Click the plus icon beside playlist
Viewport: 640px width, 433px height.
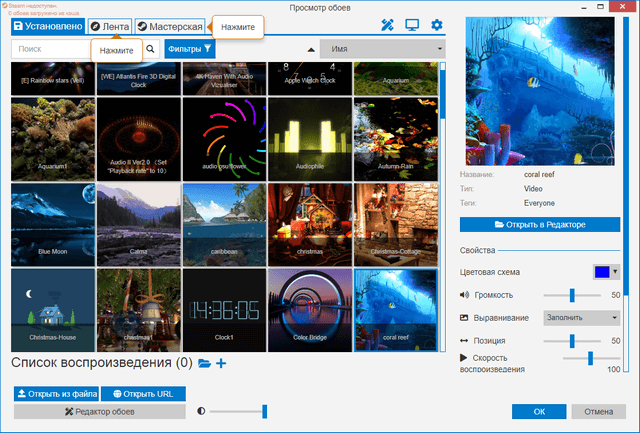(221, 363)
